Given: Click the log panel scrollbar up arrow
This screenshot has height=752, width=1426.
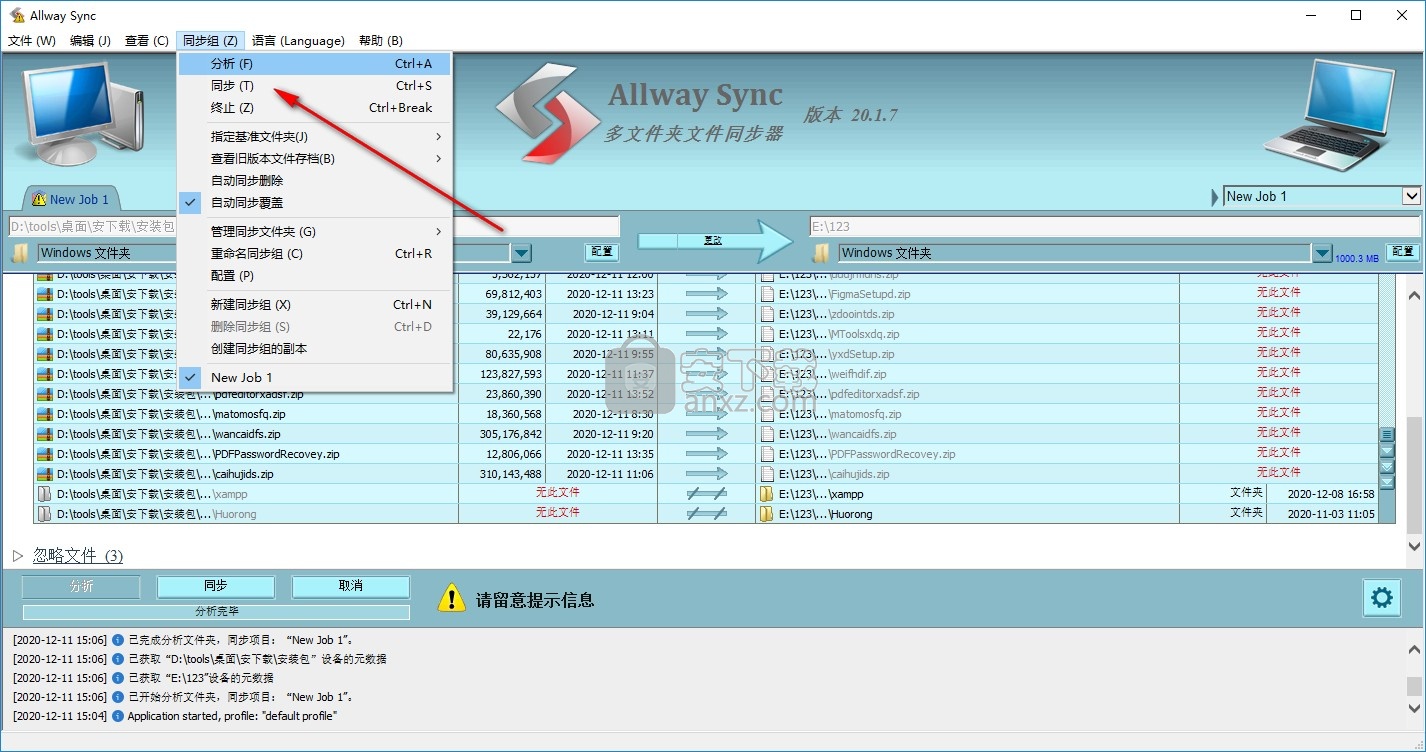Looking at the screenshot, I should (1414, 649).
